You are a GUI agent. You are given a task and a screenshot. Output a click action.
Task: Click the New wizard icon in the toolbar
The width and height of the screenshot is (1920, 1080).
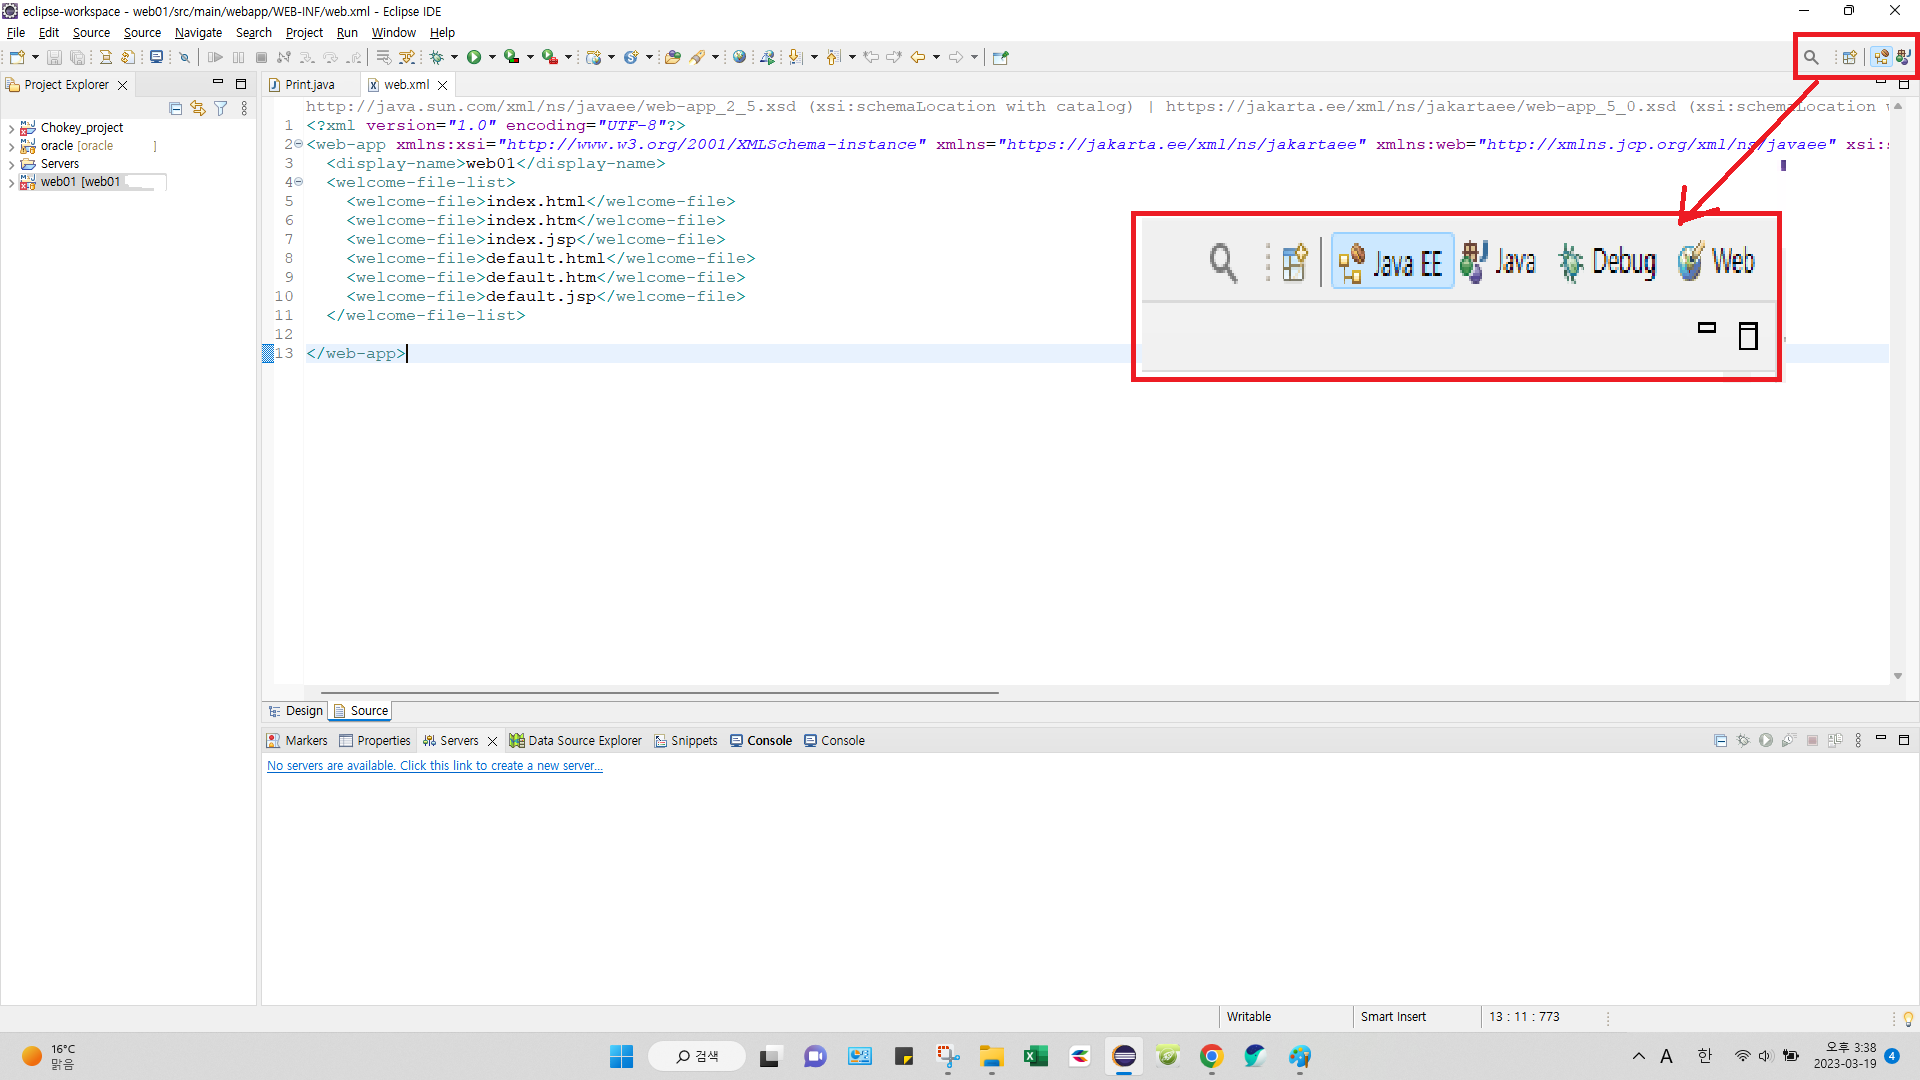tap(17, 57)
